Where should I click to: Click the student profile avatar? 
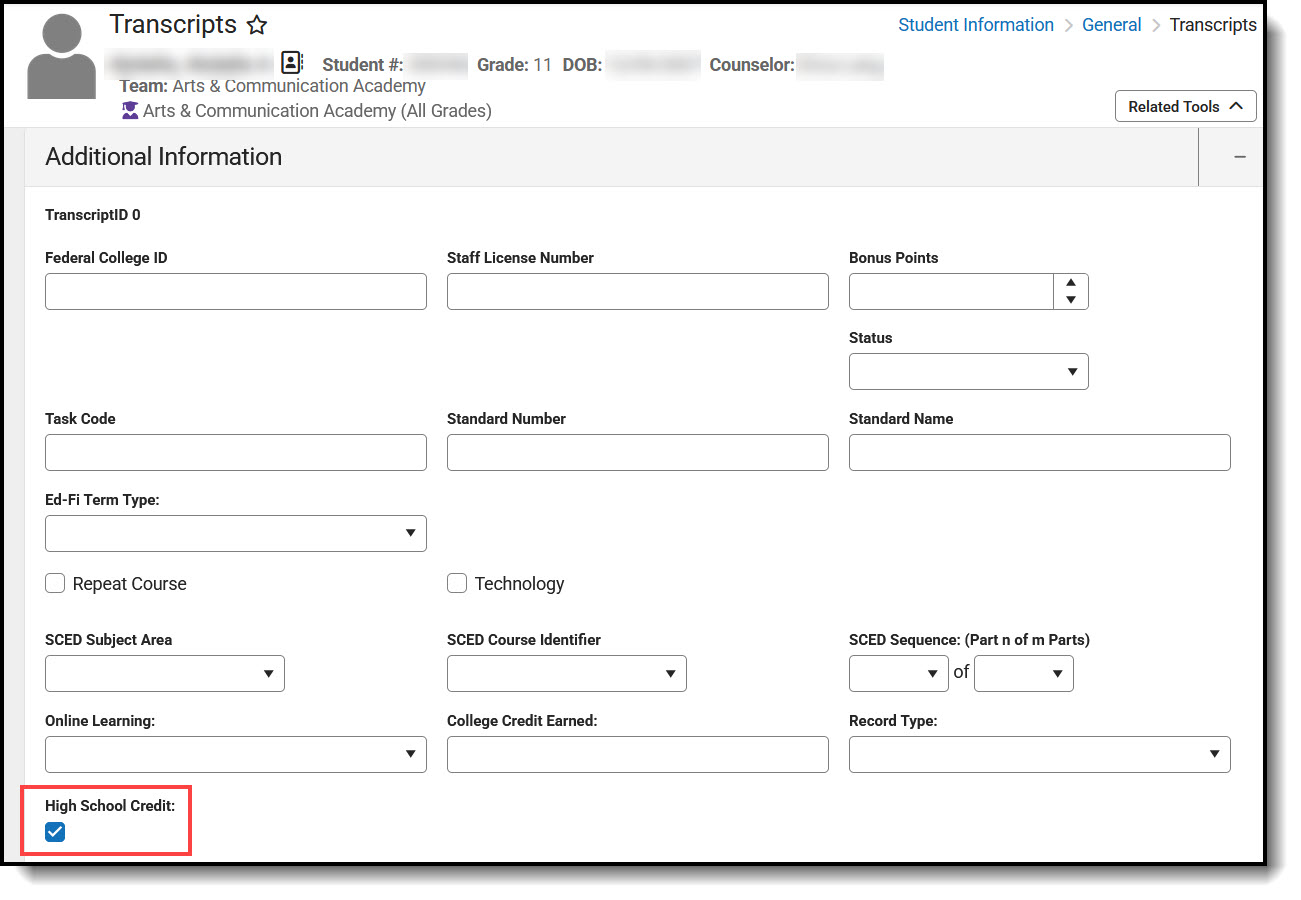point(62,58)
